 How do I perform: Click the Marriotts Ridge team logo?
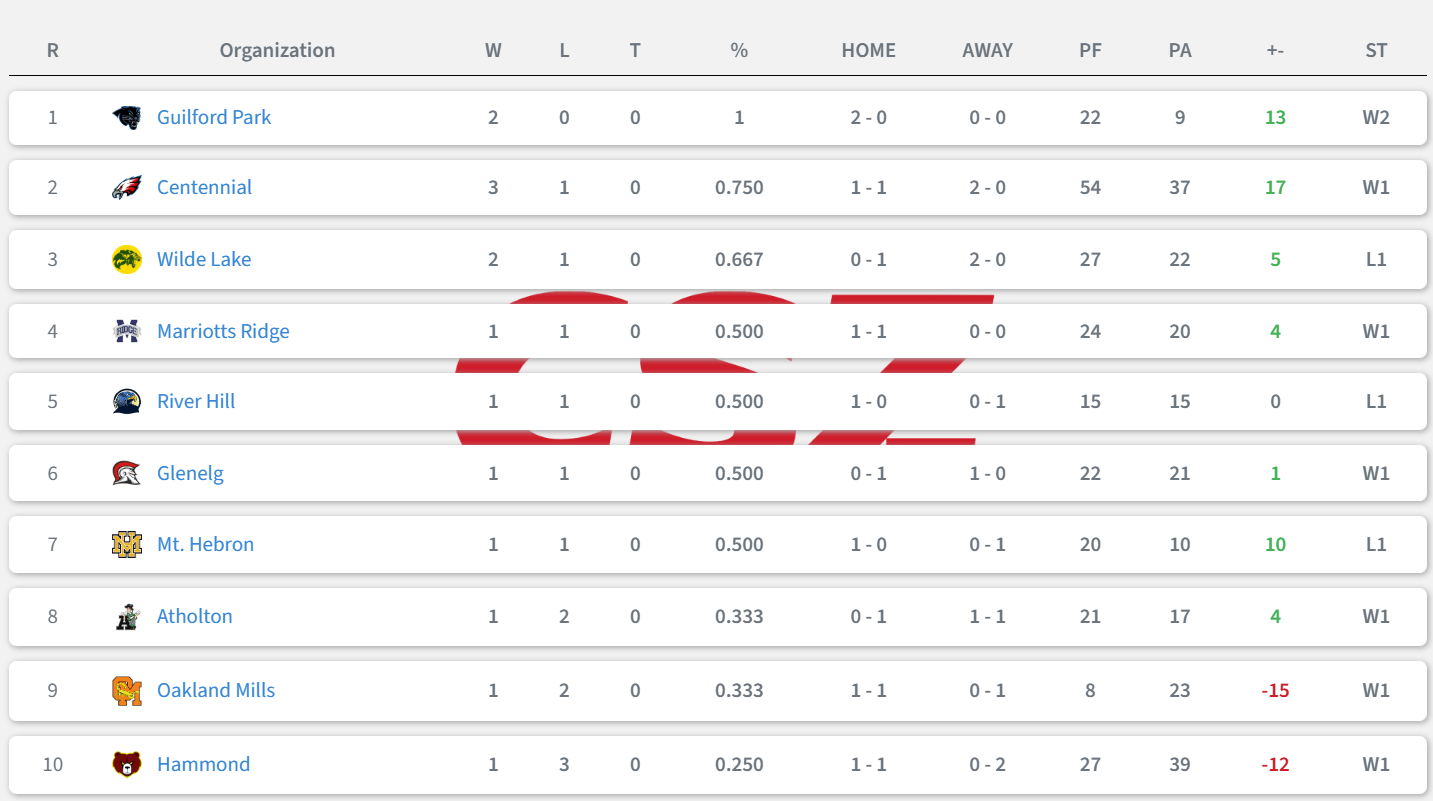pyautogui.click(x=126, y=331)
